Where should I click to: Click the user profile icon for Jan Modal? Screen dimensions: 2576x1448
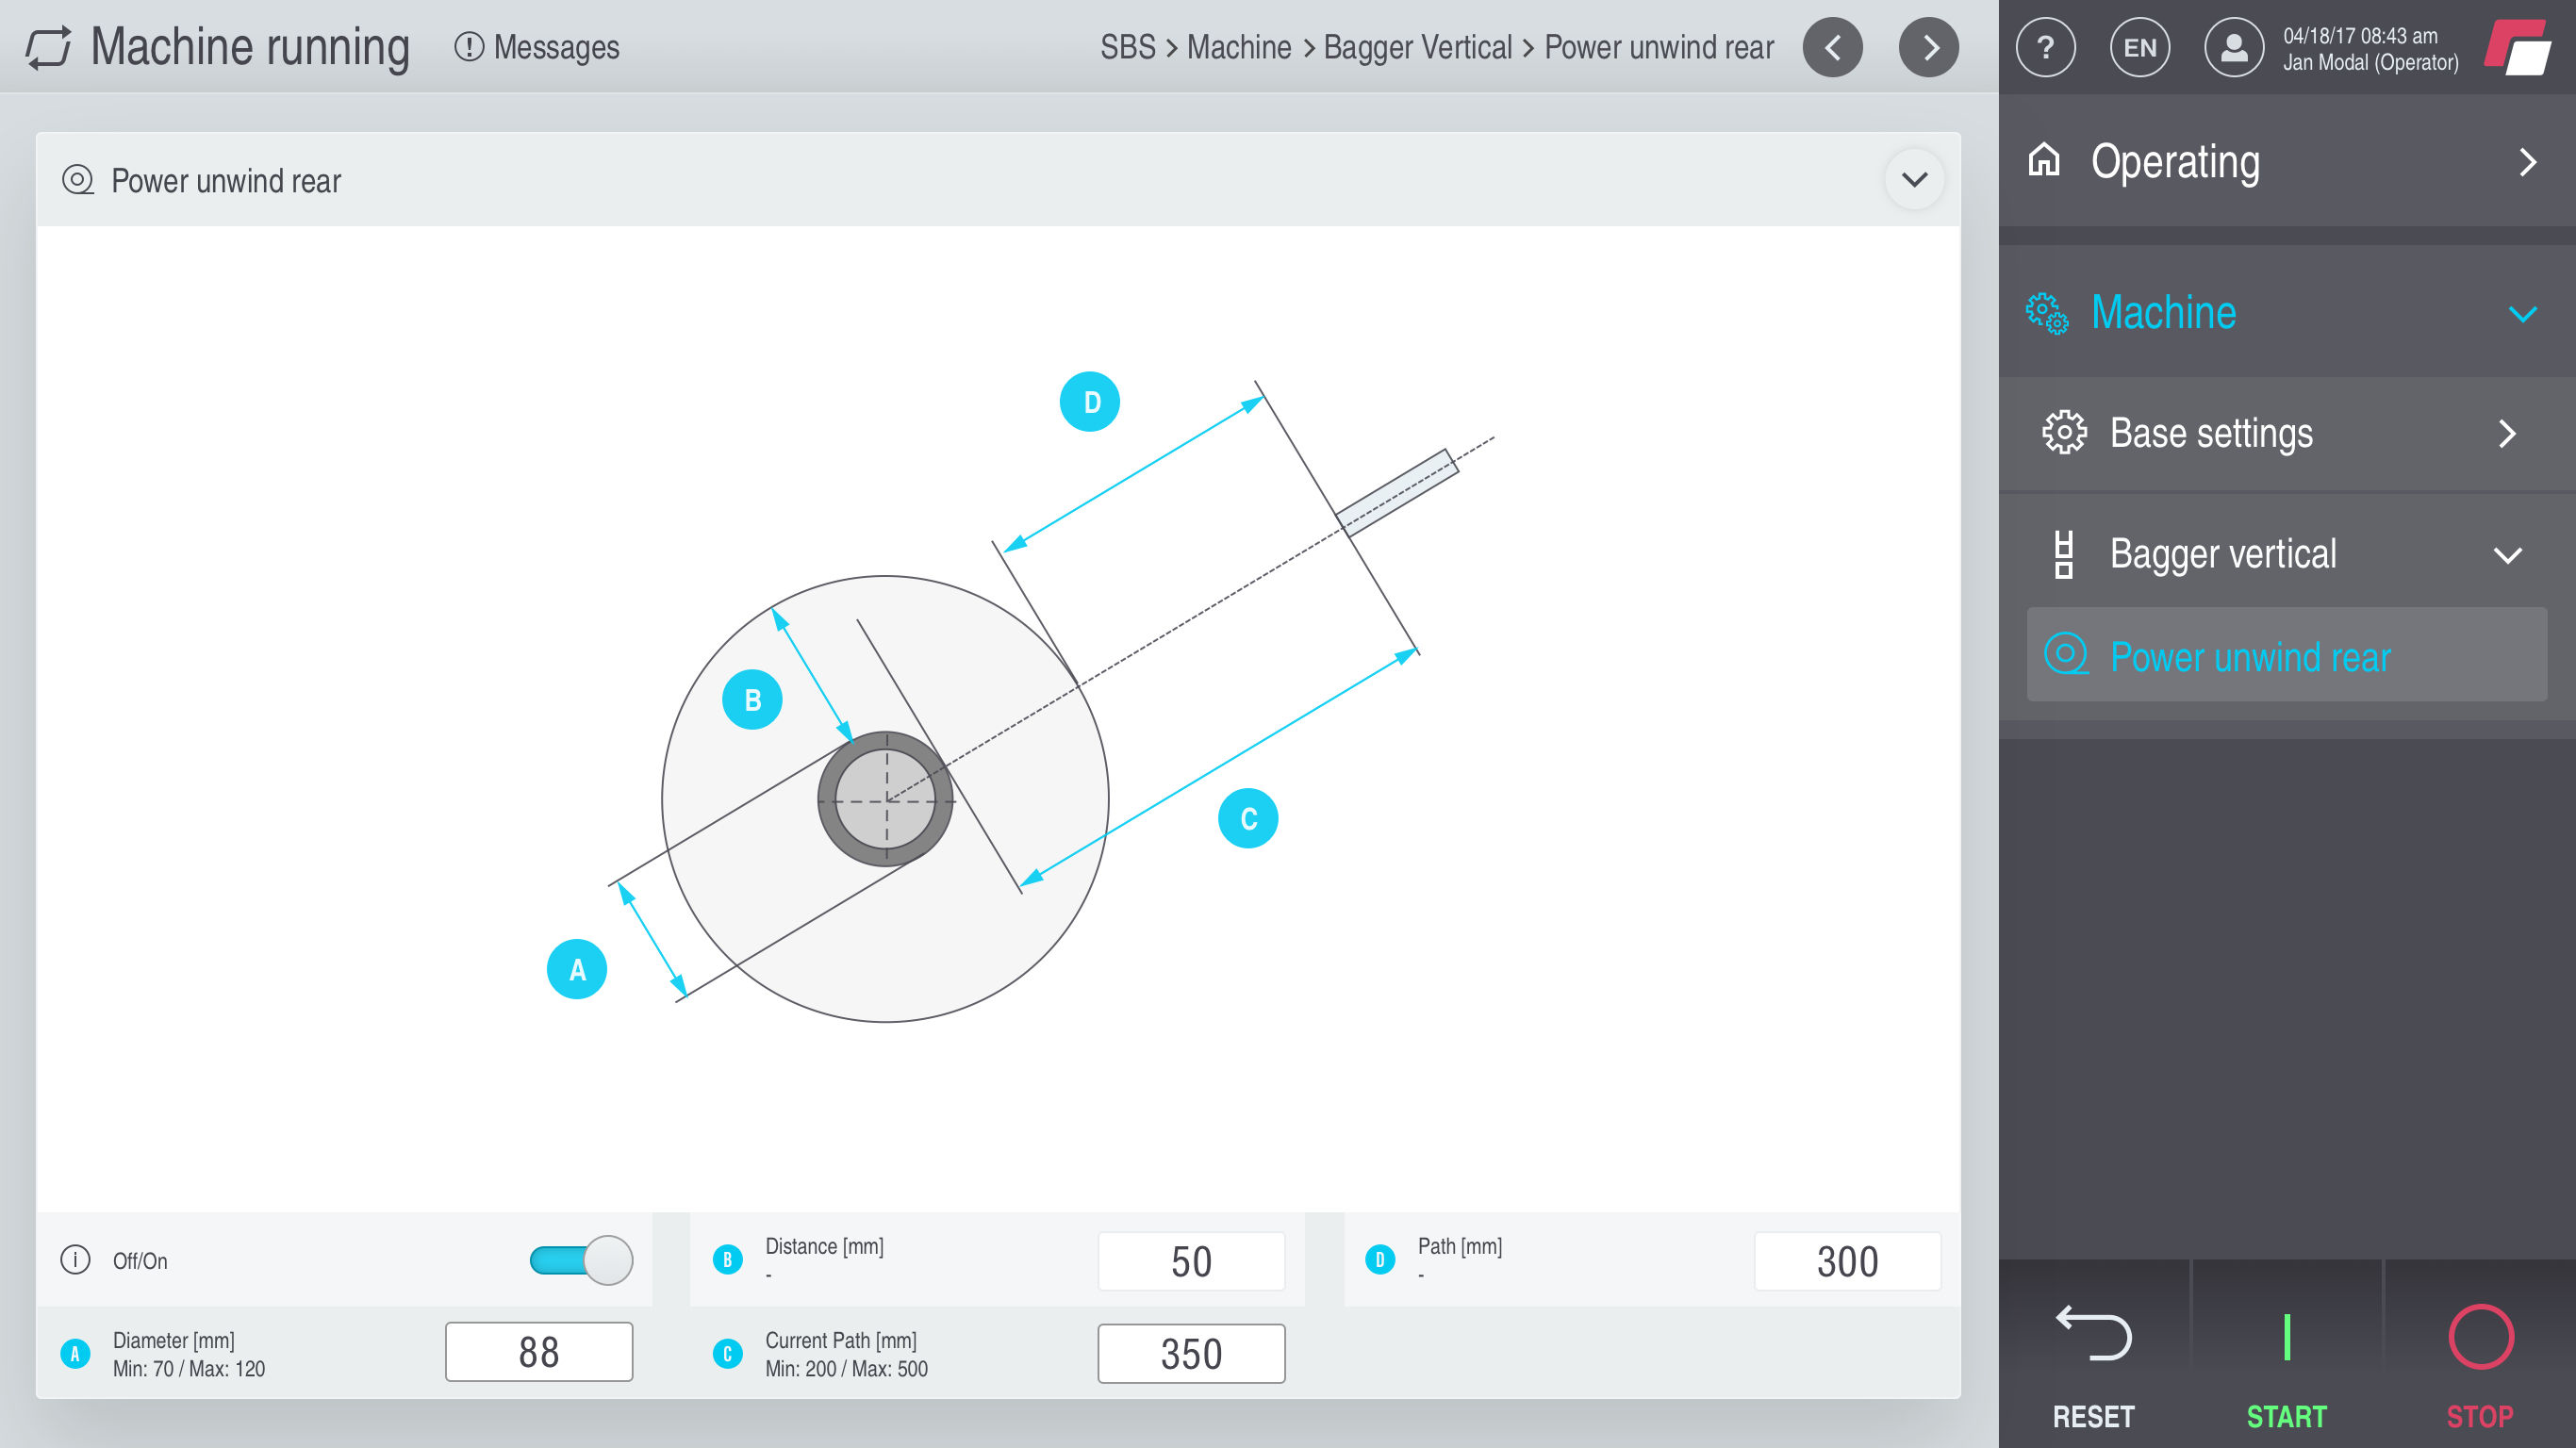click(2234, 46)
